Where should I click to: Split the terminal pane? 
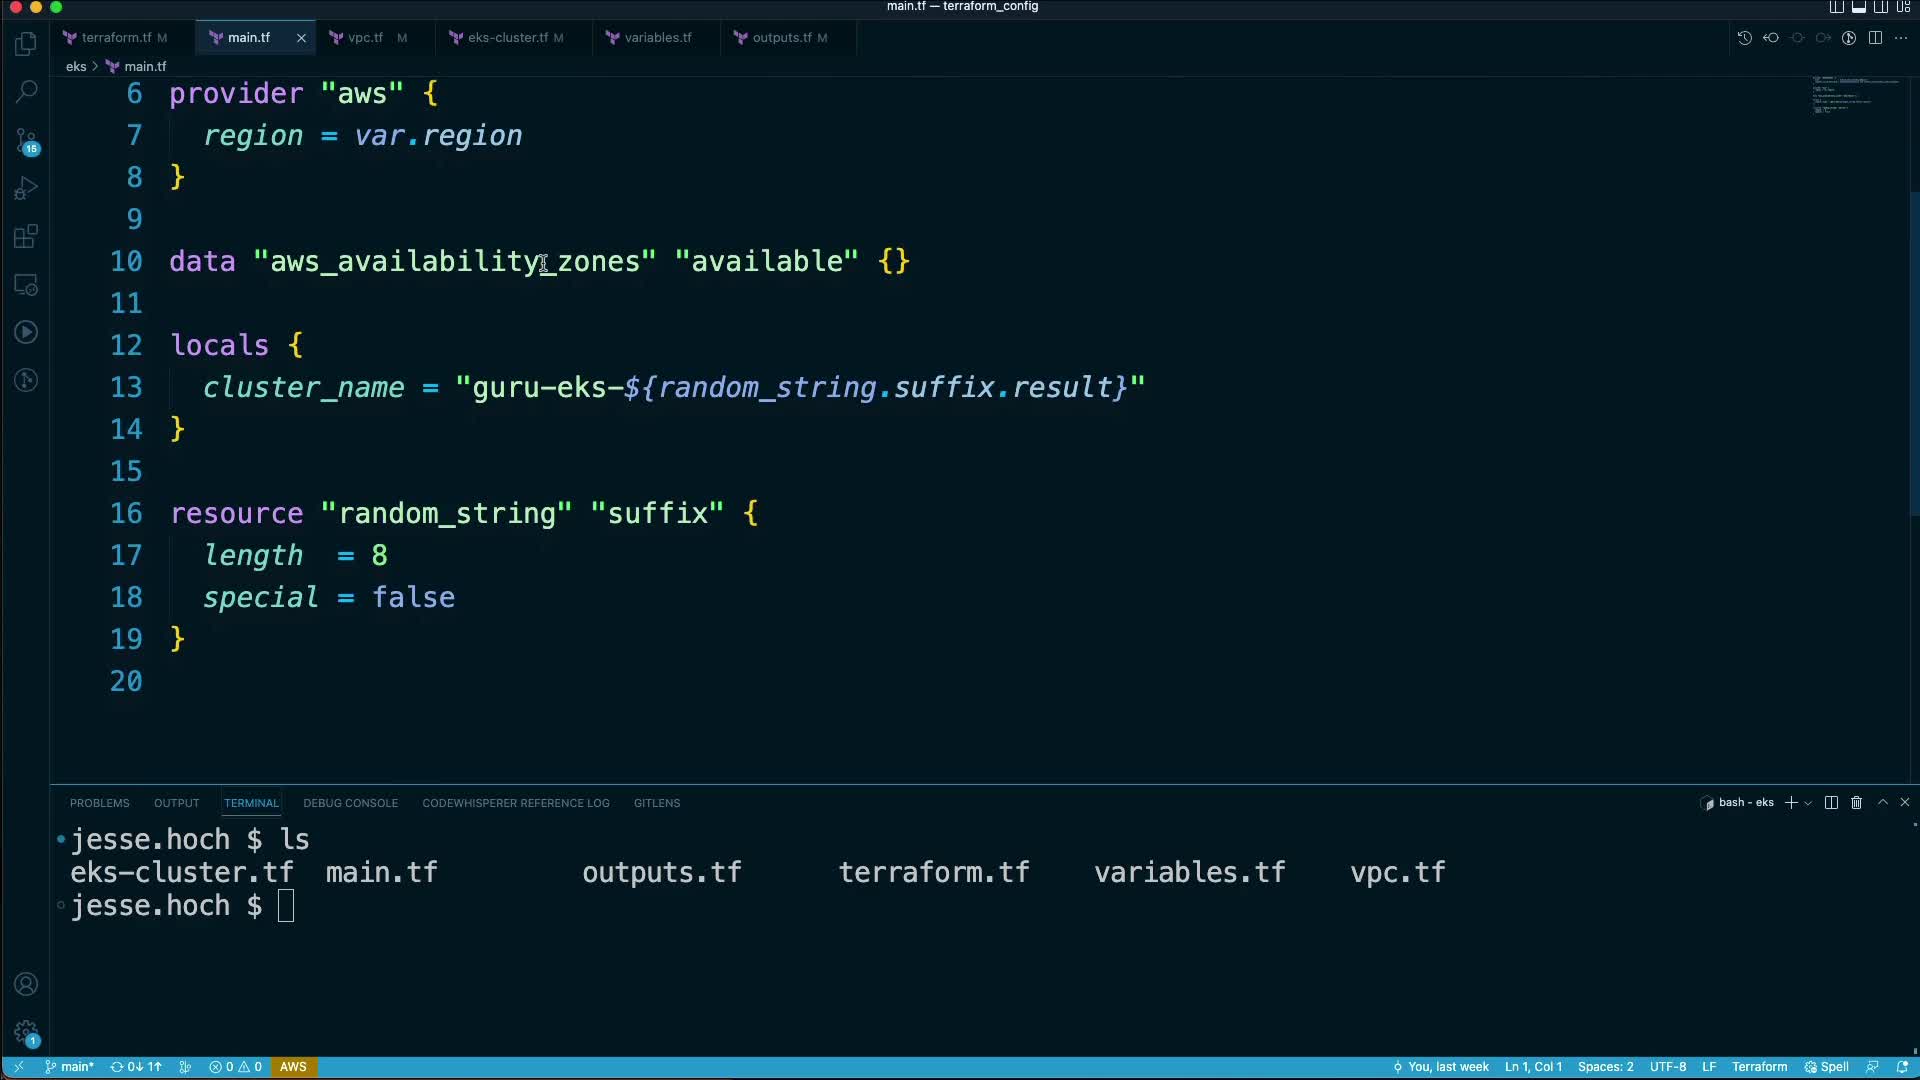[x=1831, y=803]
